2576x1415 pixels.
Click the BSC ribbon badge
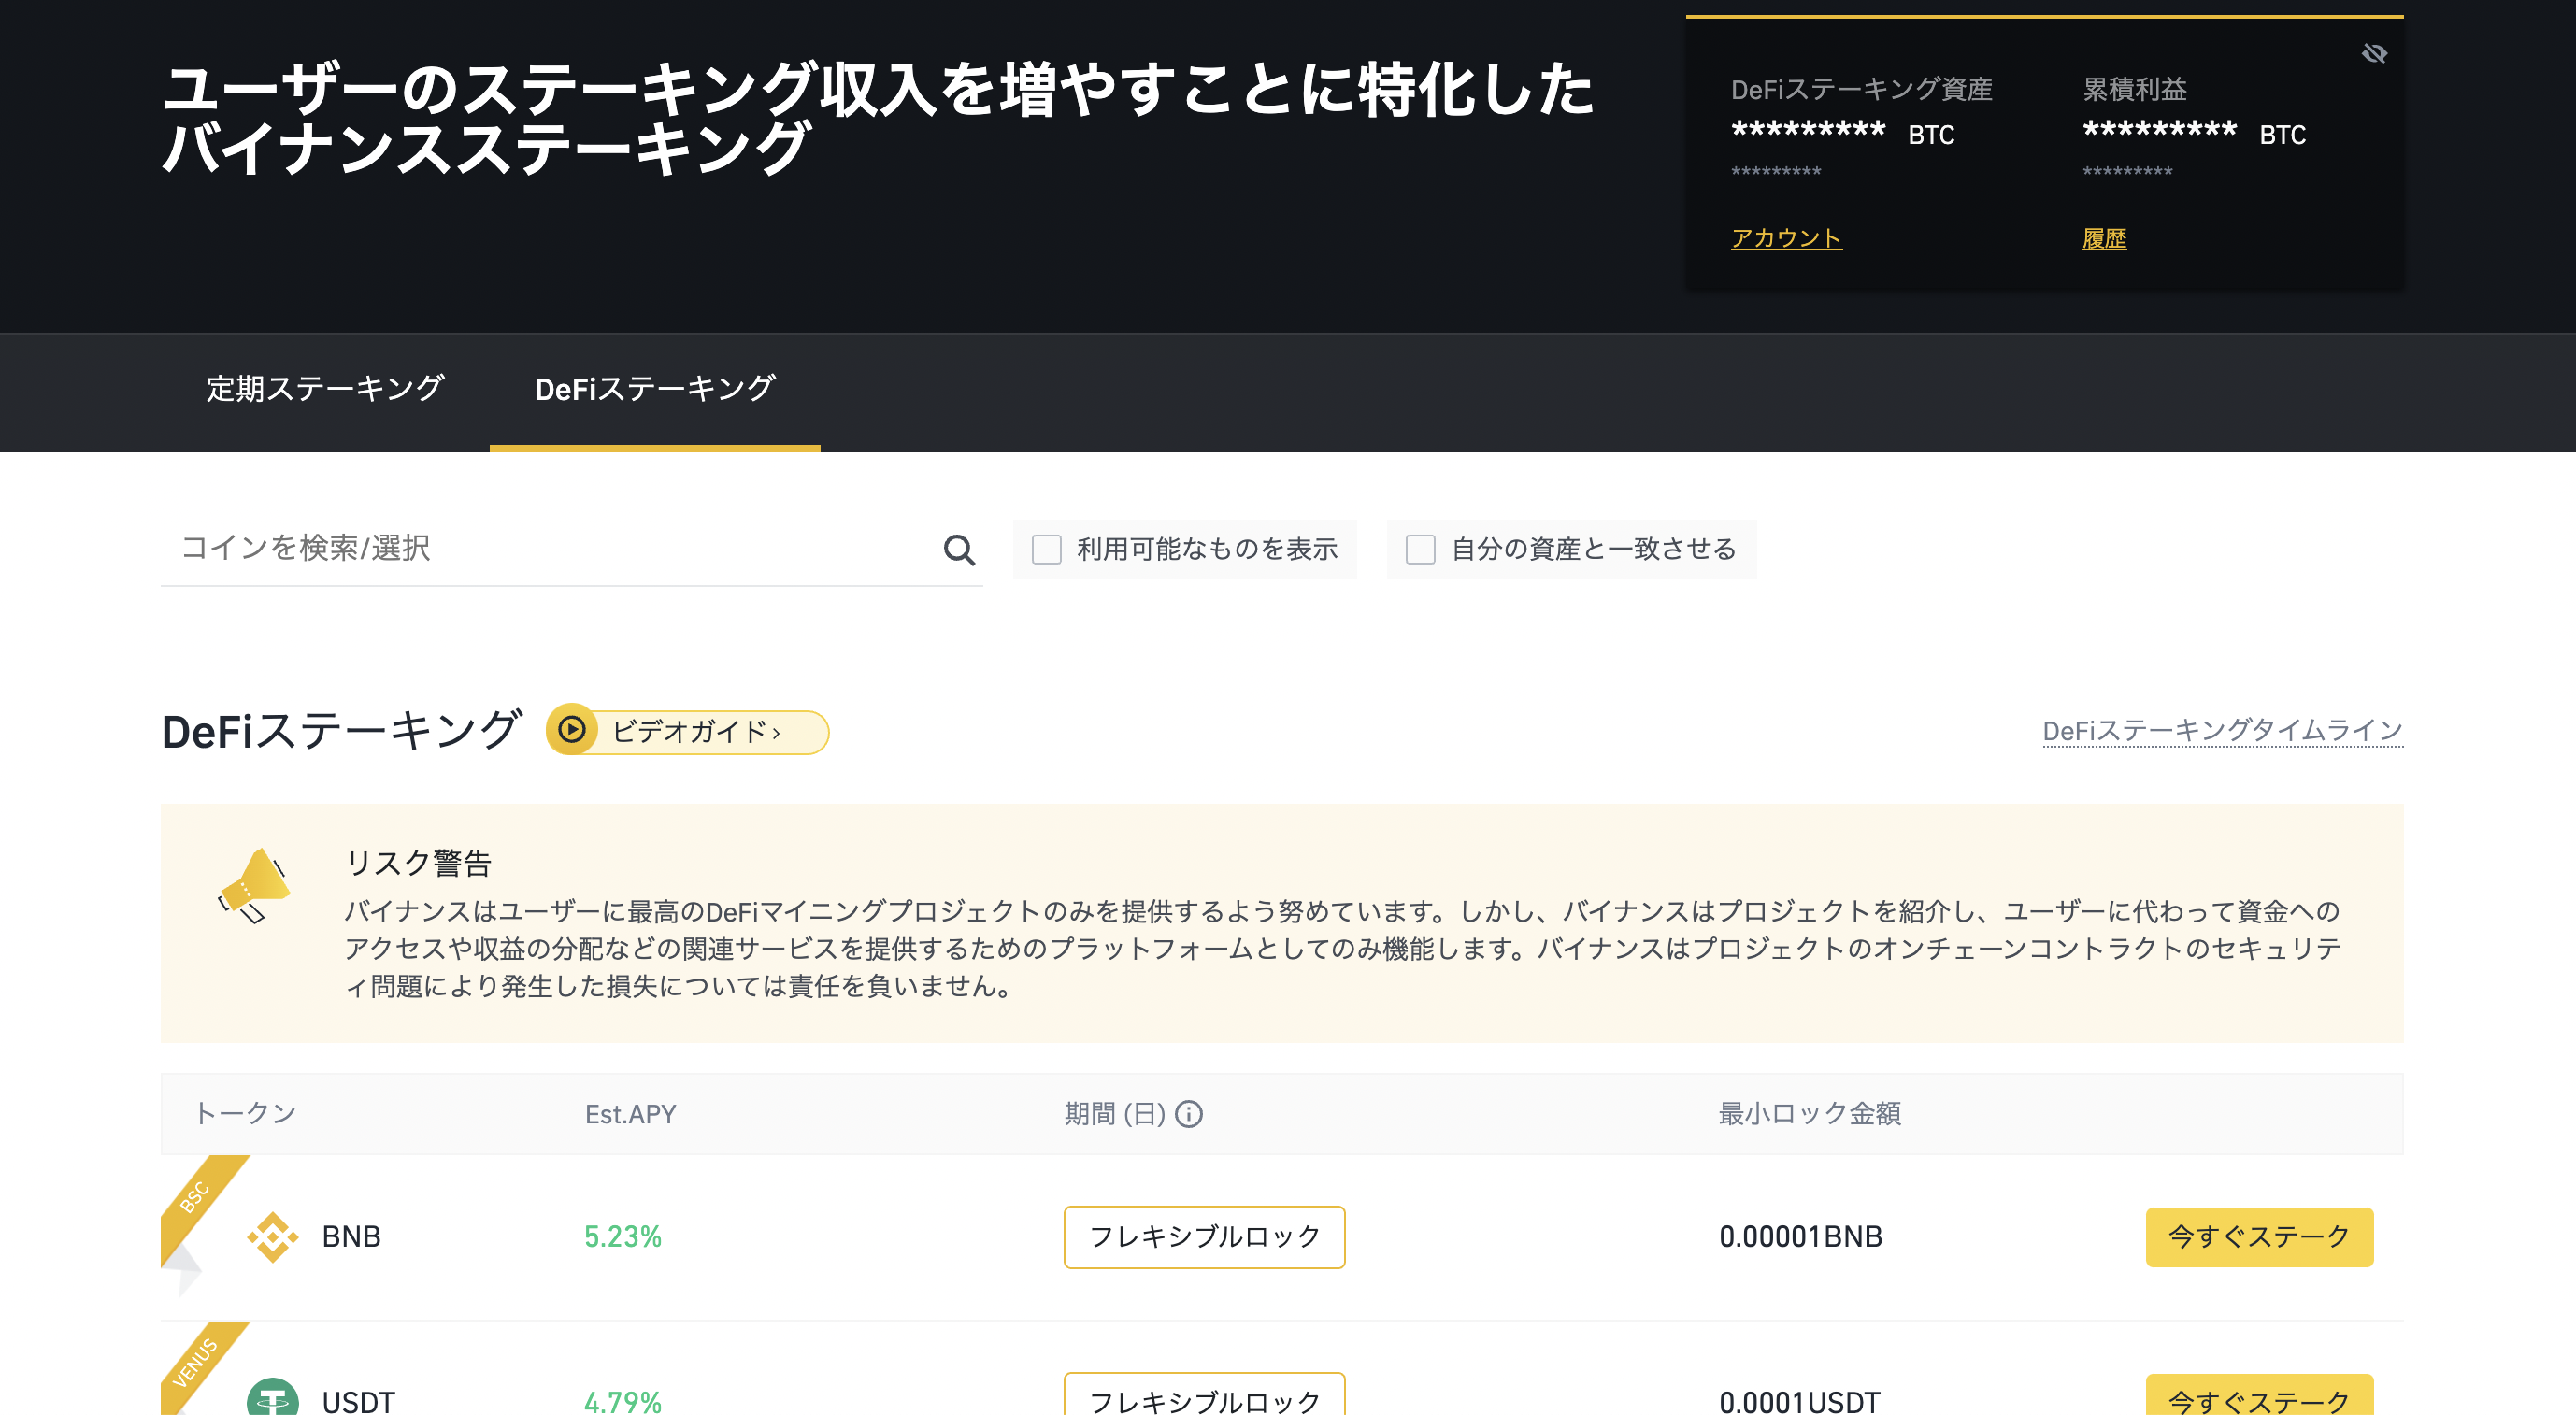[197, 1196]
